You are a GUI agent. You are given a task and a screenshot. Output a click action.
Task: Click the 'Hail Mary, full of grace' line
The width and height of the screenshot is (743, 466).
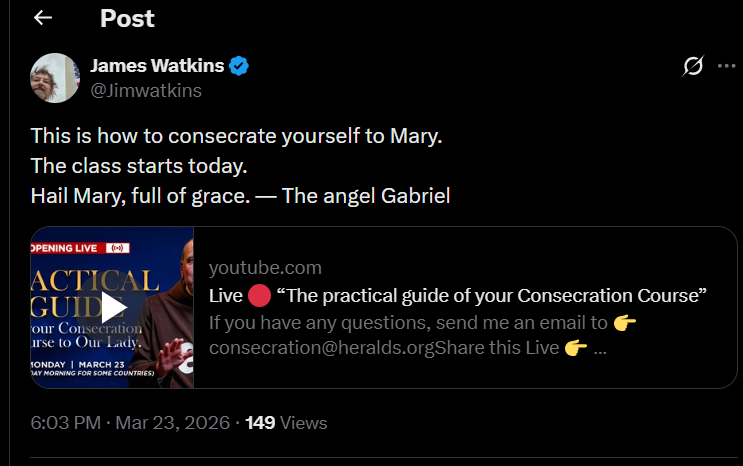240,195
